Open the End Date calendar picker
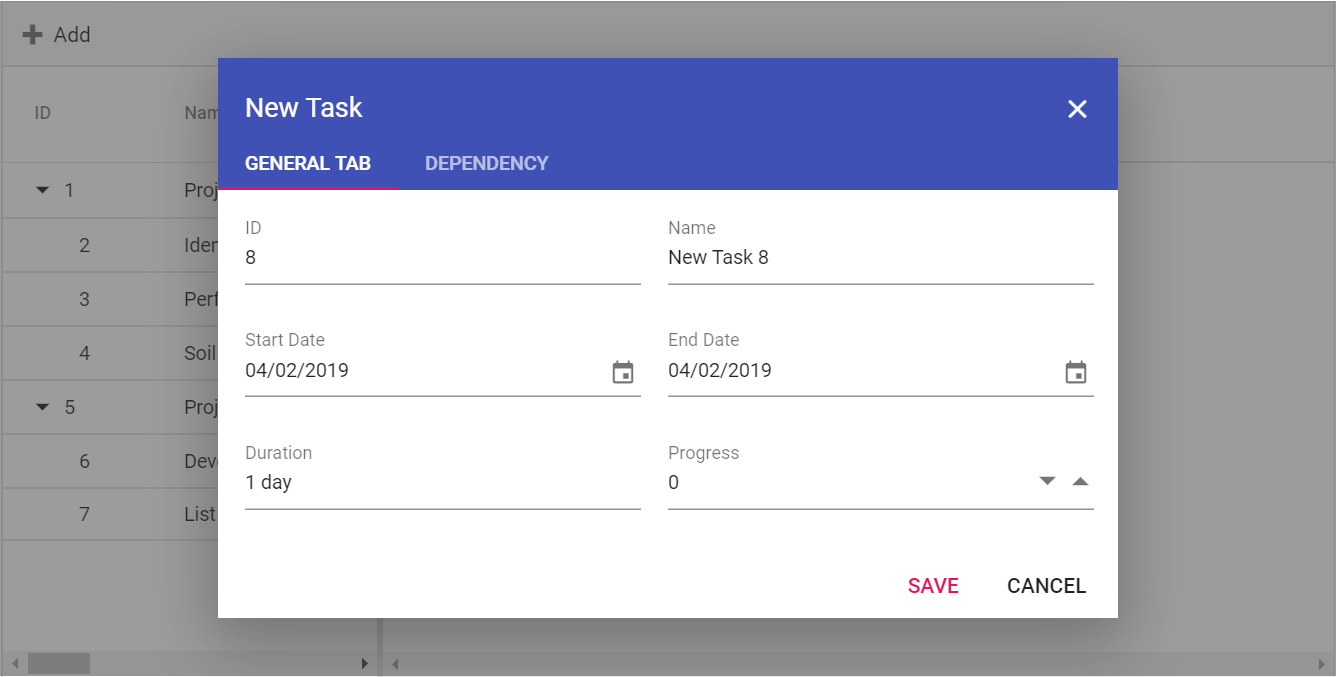 point(1076,372)
